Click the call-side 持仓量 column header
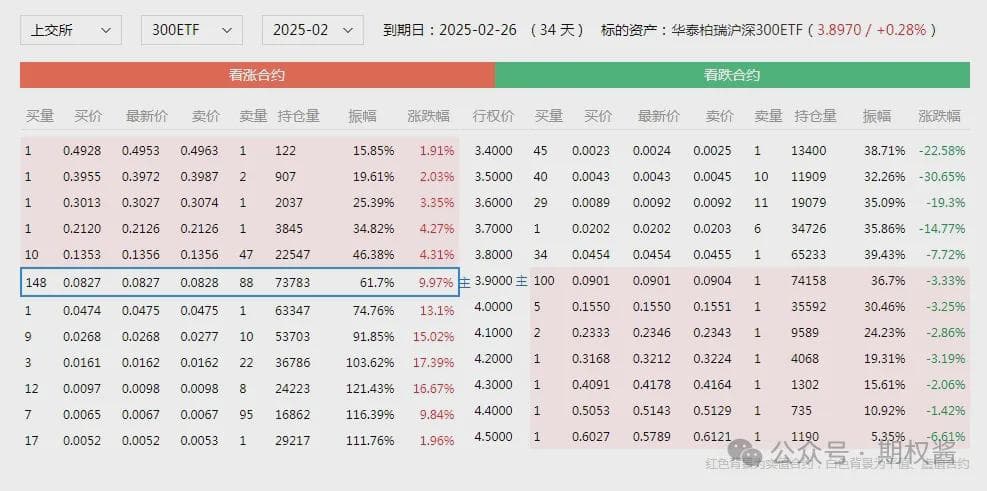Image resolution: width=987 pixels, height=491 pixels. (x=298, y=116)
